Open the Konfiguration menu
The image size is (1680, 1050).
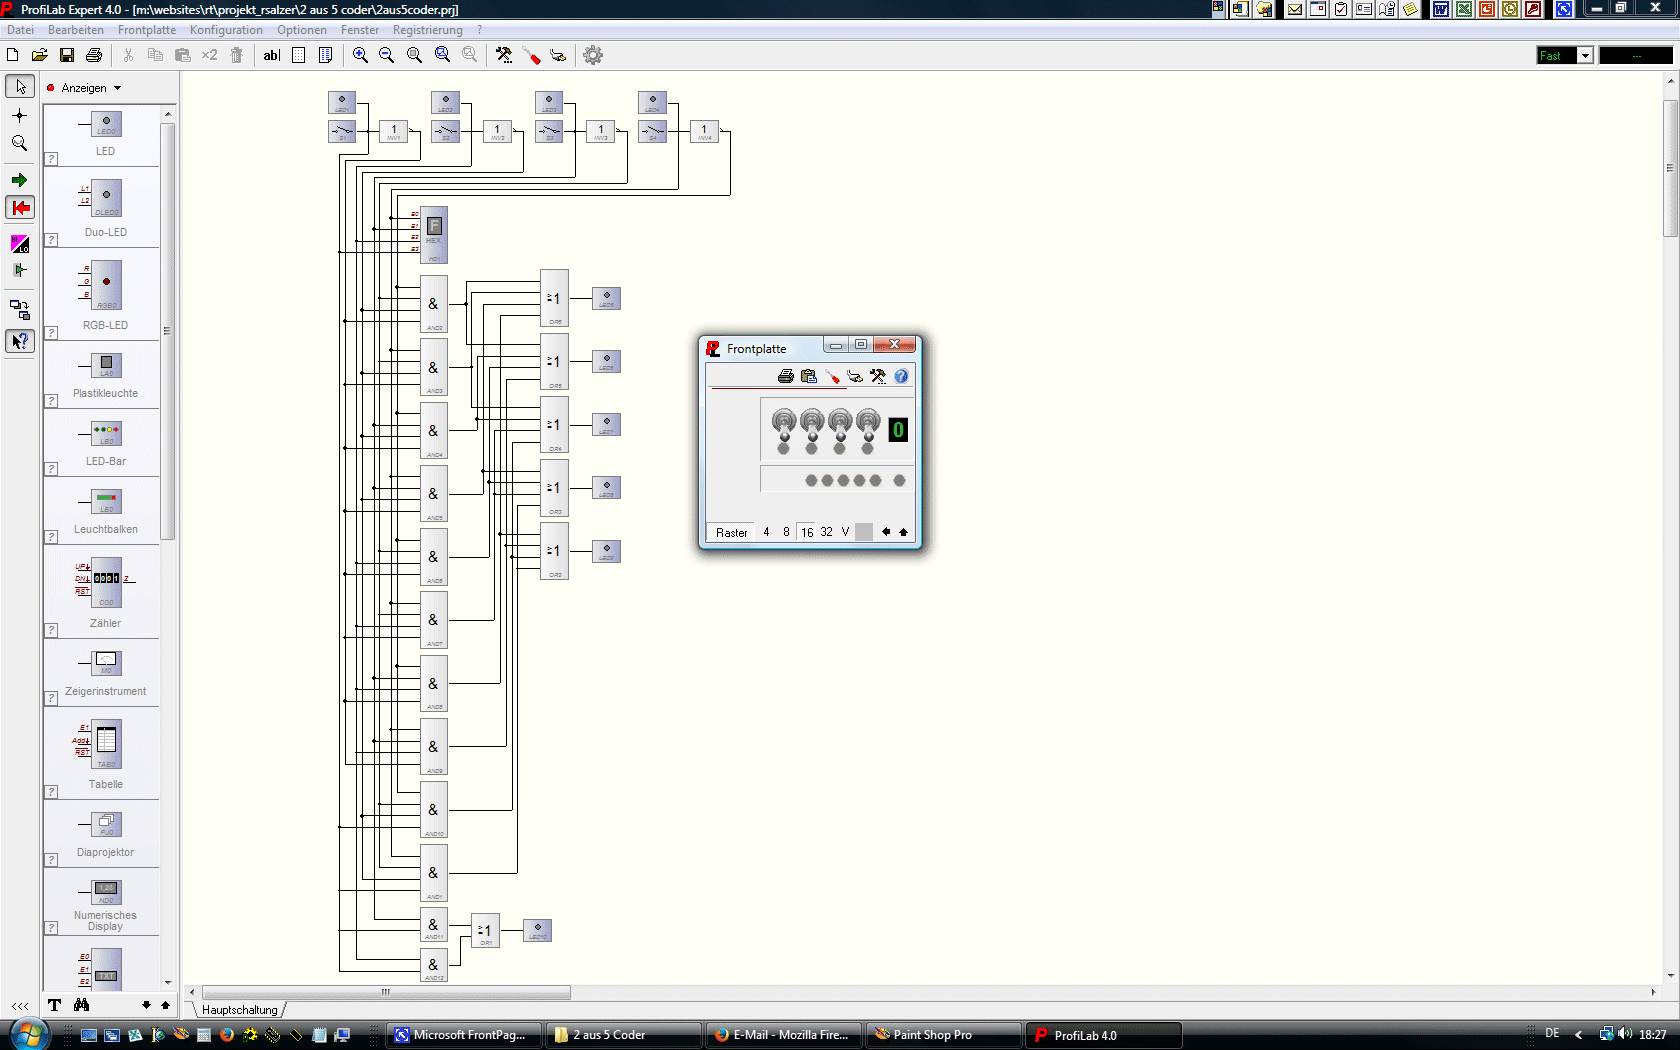point(226,30)
